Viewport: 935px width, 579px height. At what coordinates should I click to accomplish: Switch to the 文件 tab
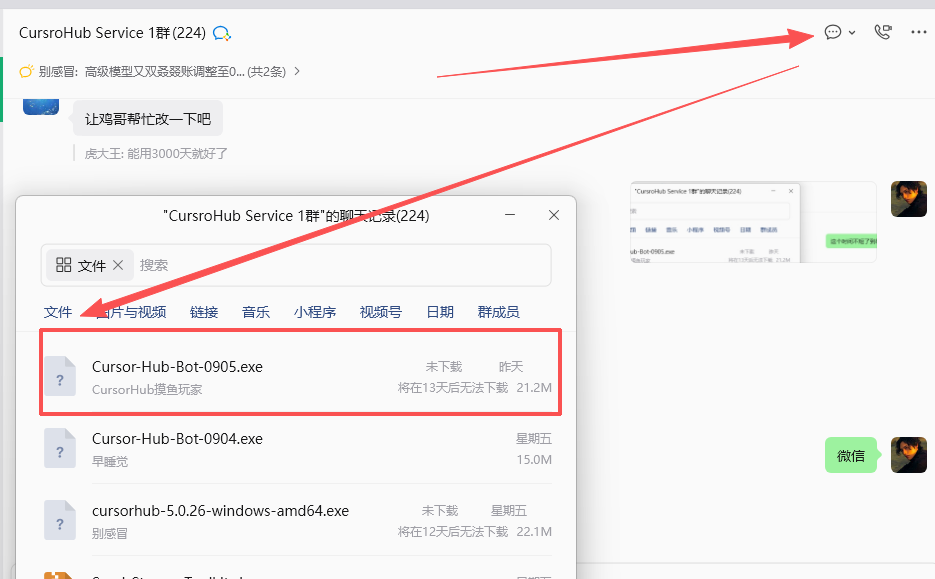click(x=58, y=312)
